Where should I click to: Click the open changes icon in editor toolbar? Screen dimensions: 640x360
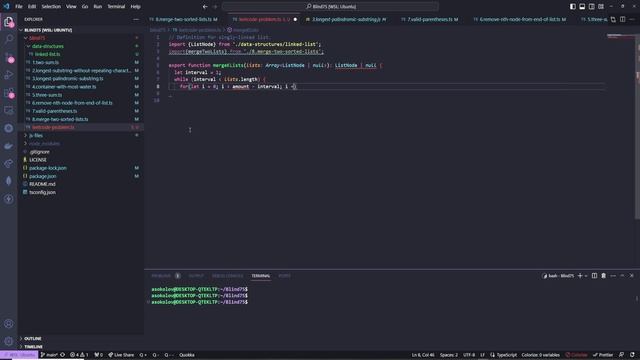point(613,19)
